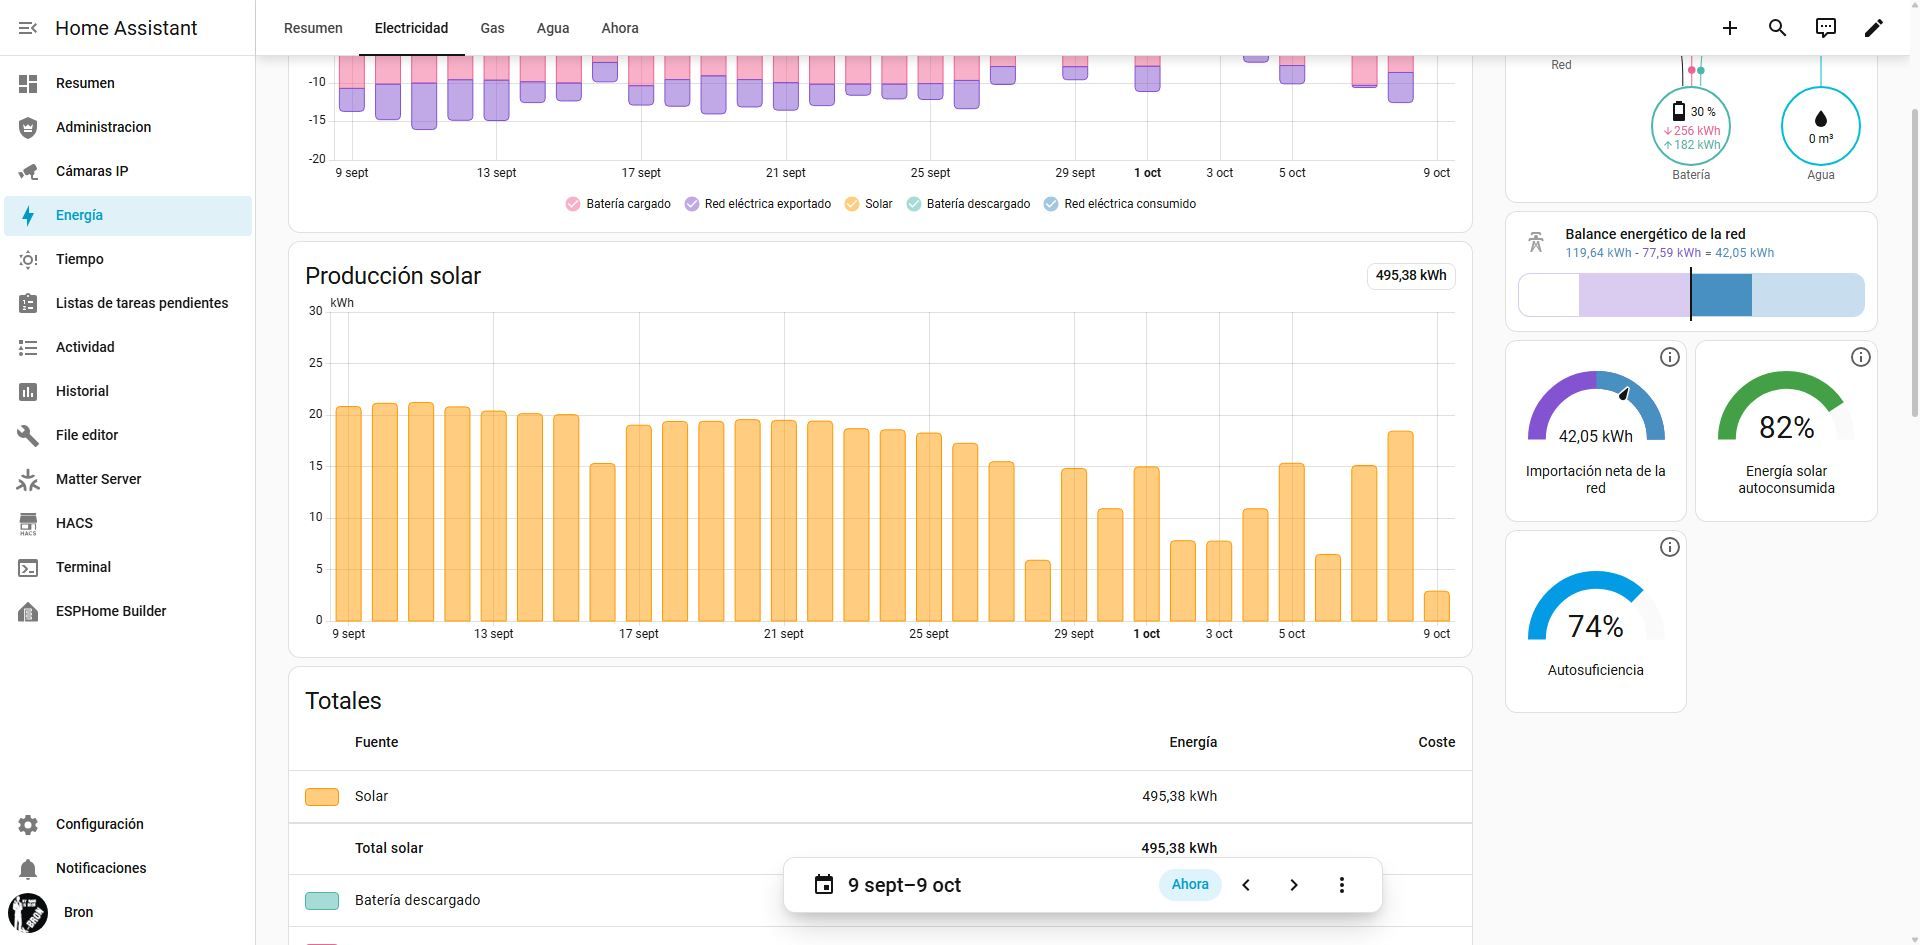Open the Tiempo weather panel
1920x945 pixels.
tap(127, 259)
